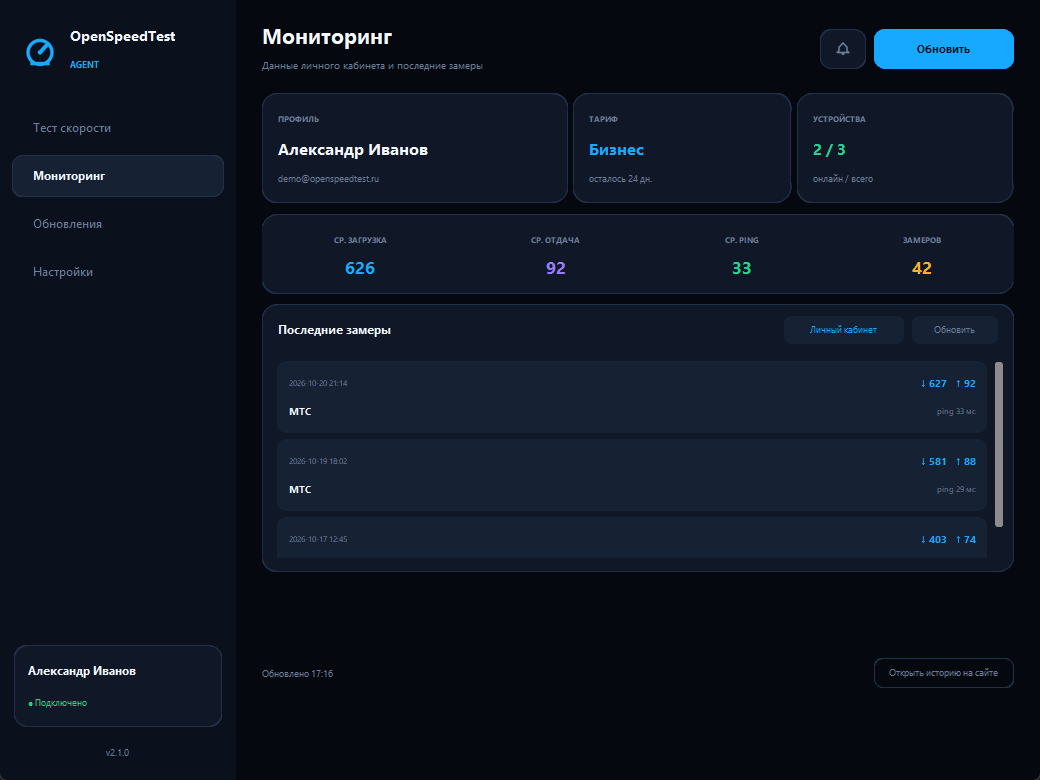Open Личный кабинет link button
1040x780 pixels.
[x=843, y=330]
